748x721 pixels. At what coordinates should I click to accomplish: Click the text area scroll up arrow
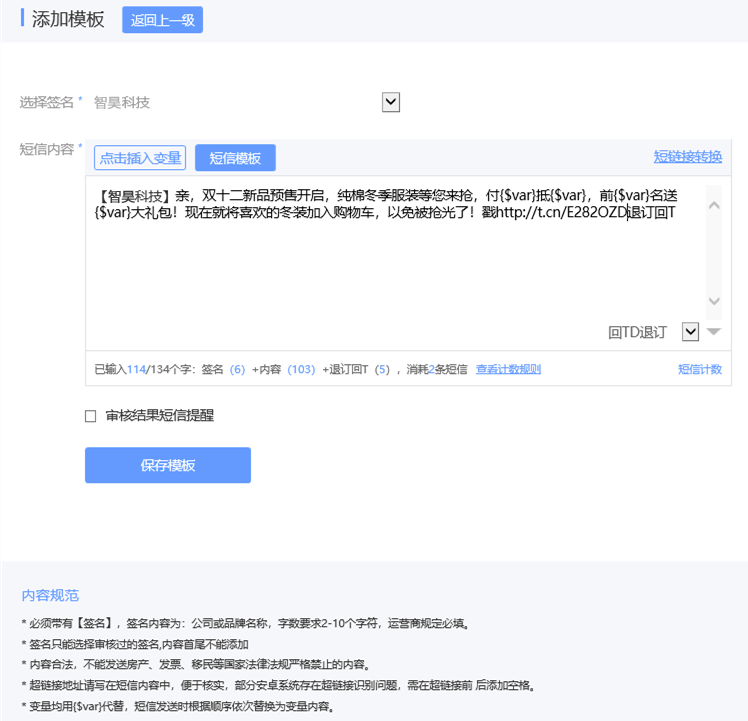[x=714, y=205]
